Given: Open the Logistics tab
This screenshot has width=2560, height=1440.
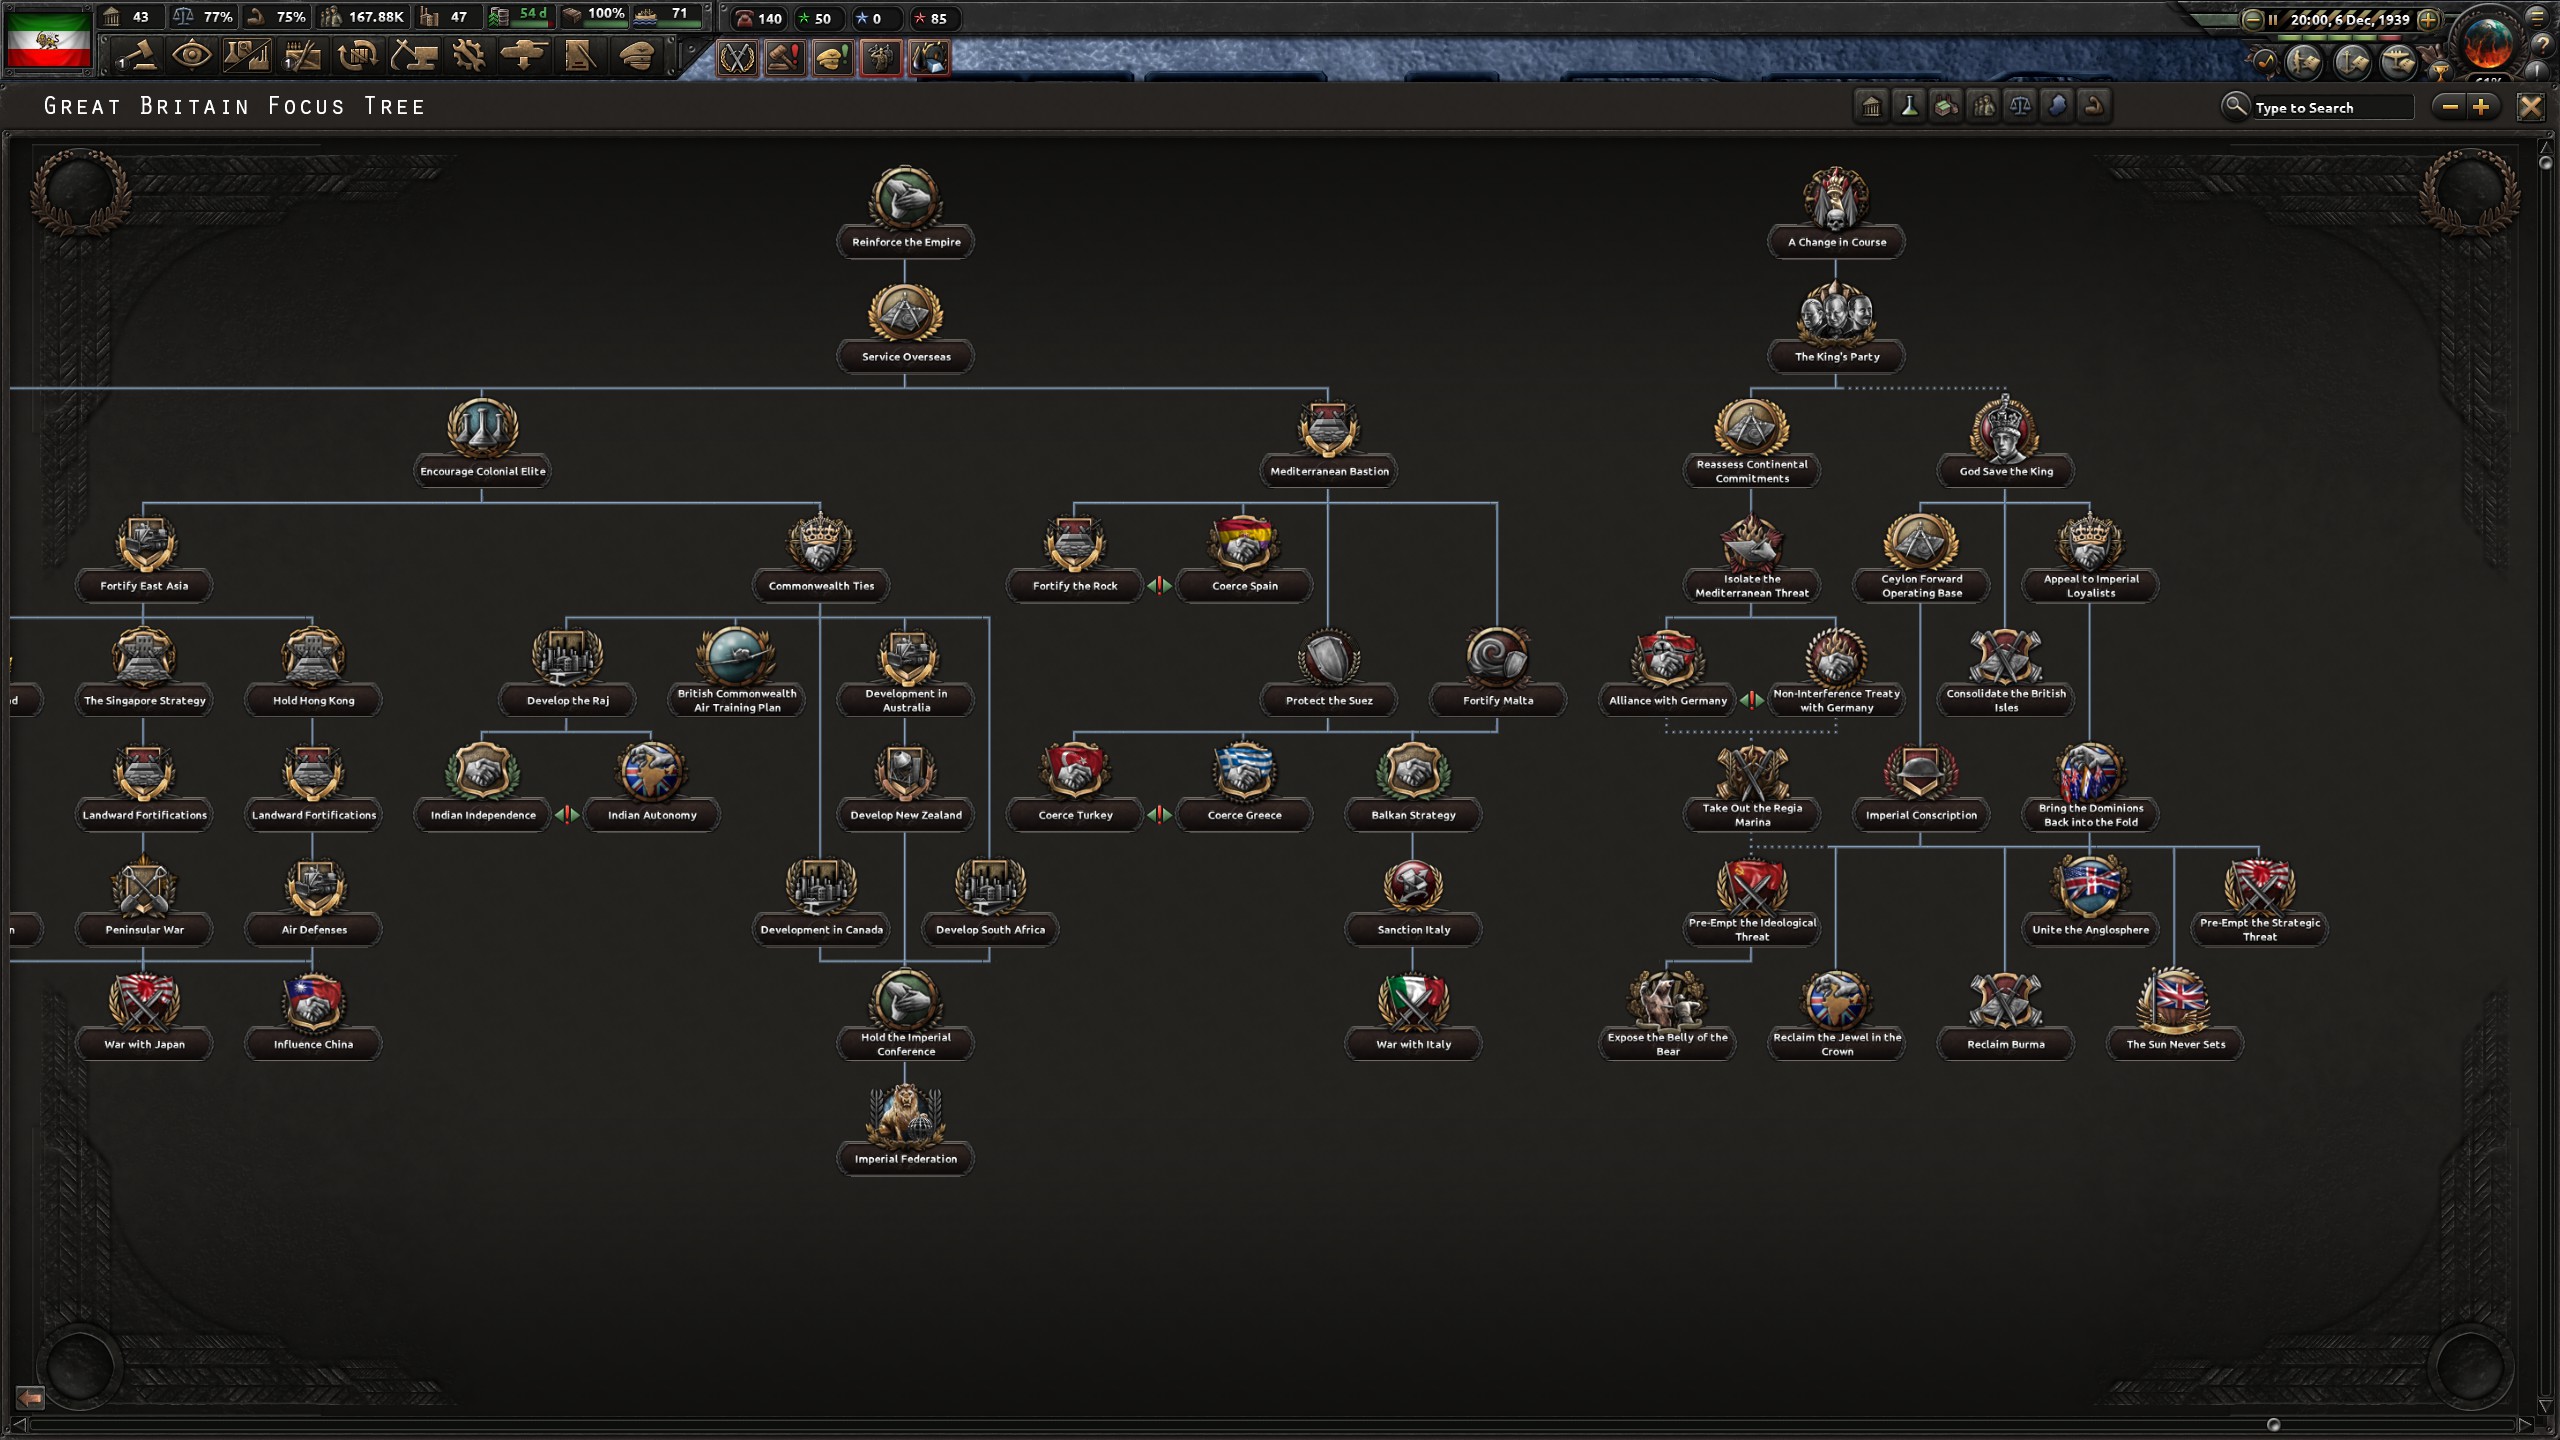Looking at the screenshot, I should (579, 56).
